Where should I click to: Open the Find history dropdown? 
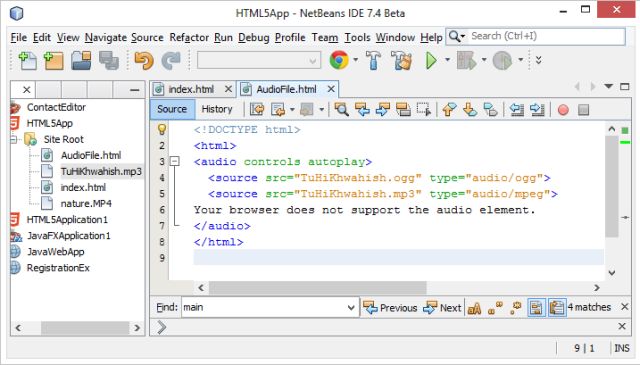351,308
